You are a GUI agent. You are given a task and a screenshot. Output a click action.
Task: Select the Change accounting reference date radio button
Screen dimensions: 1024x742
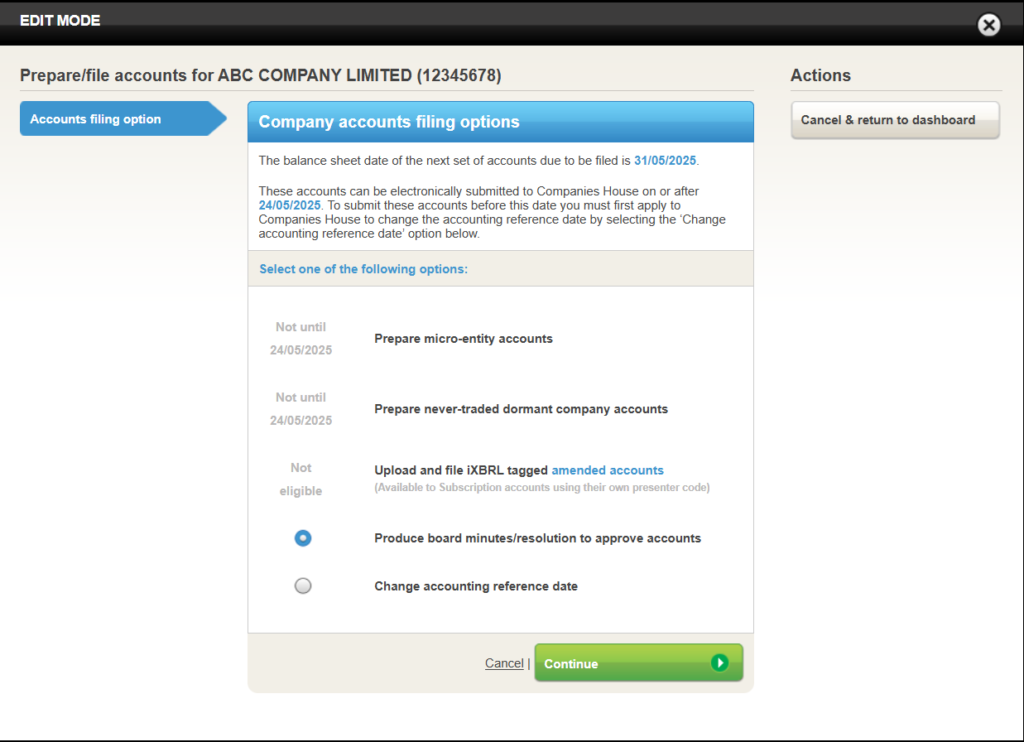303,586
